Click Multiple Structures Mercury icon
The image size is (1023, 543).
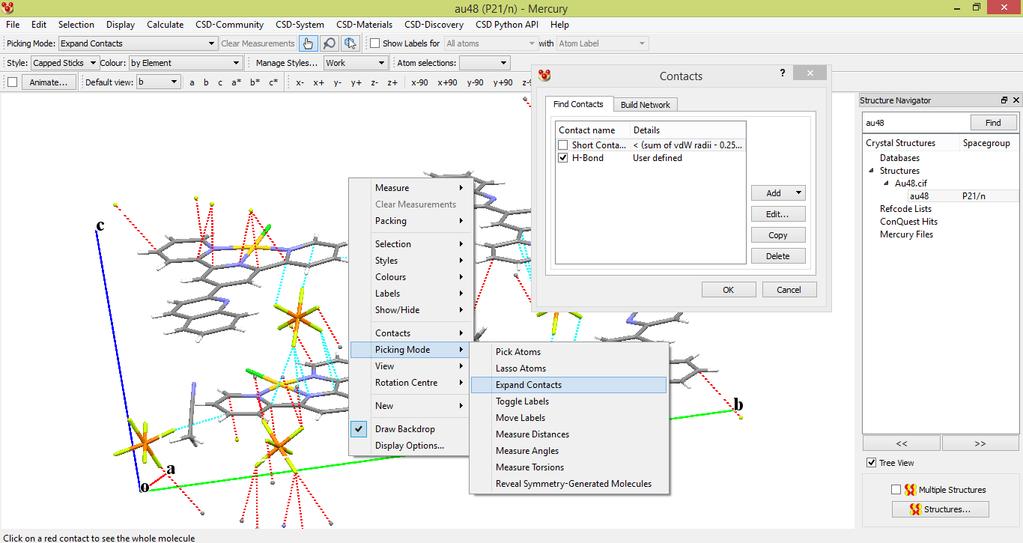[x=910, y=489]
